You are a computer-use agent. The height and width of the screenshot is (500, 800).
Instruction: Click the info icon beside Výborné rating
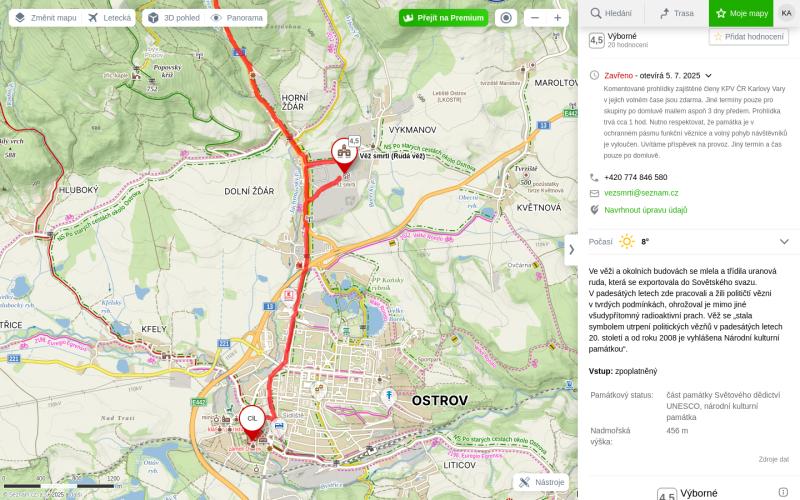pyautogui.click(x=783, y=492)
